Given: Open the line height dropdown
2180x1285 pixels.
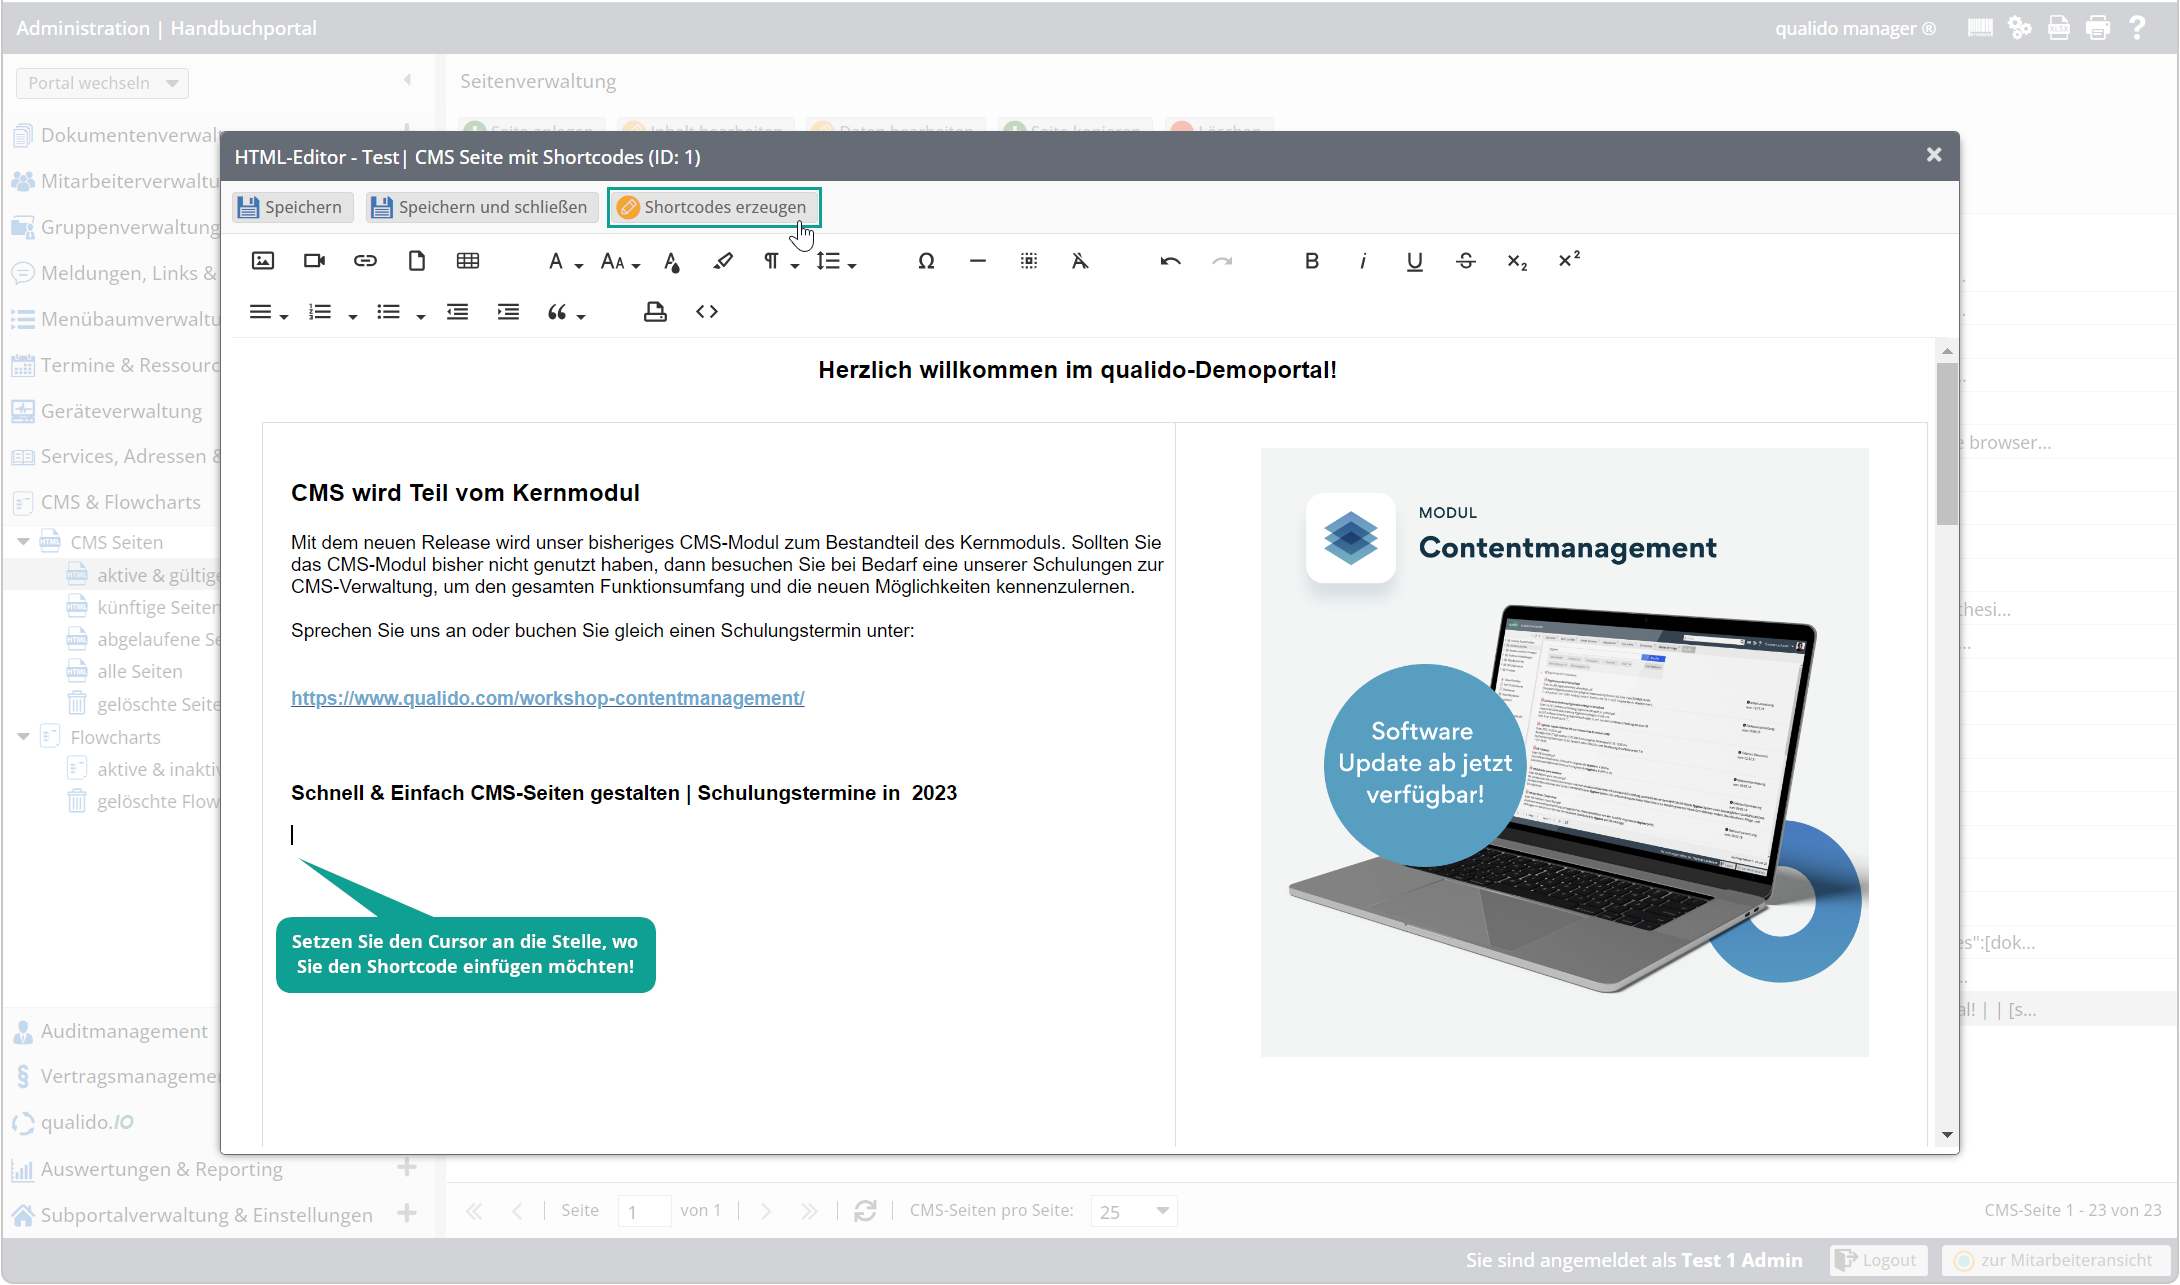Looking at the screenshot, I should click(836, 262).
